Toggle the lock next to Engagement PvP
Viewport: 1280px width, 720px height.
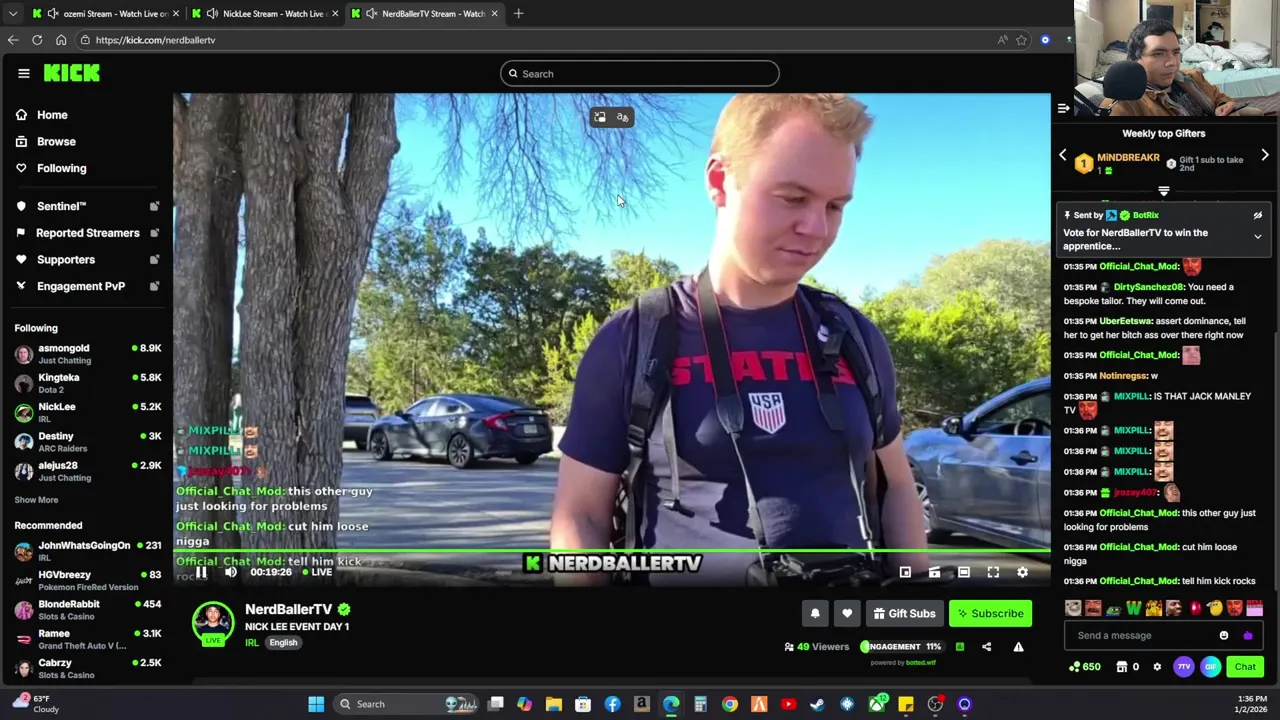(154, 286)
